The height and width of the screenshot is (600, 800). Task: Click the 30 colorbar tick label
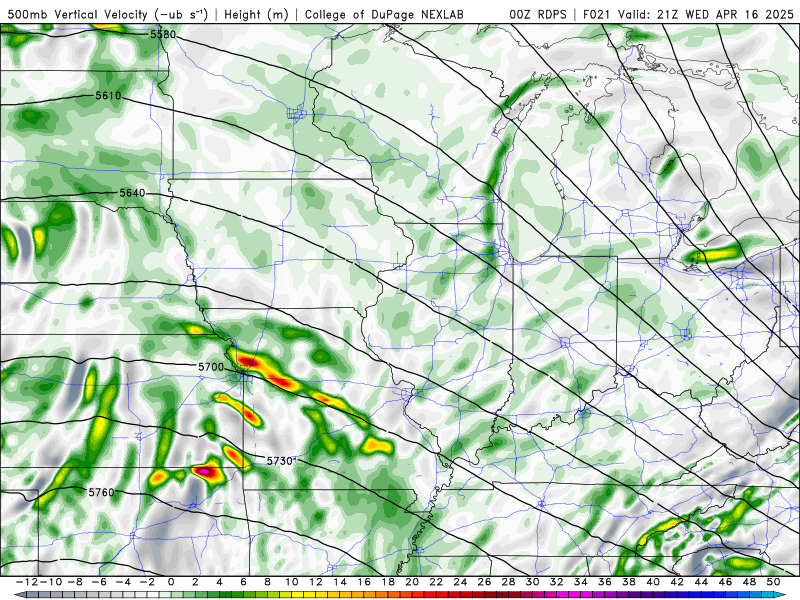pyautogui.click(x=533, y=582)
